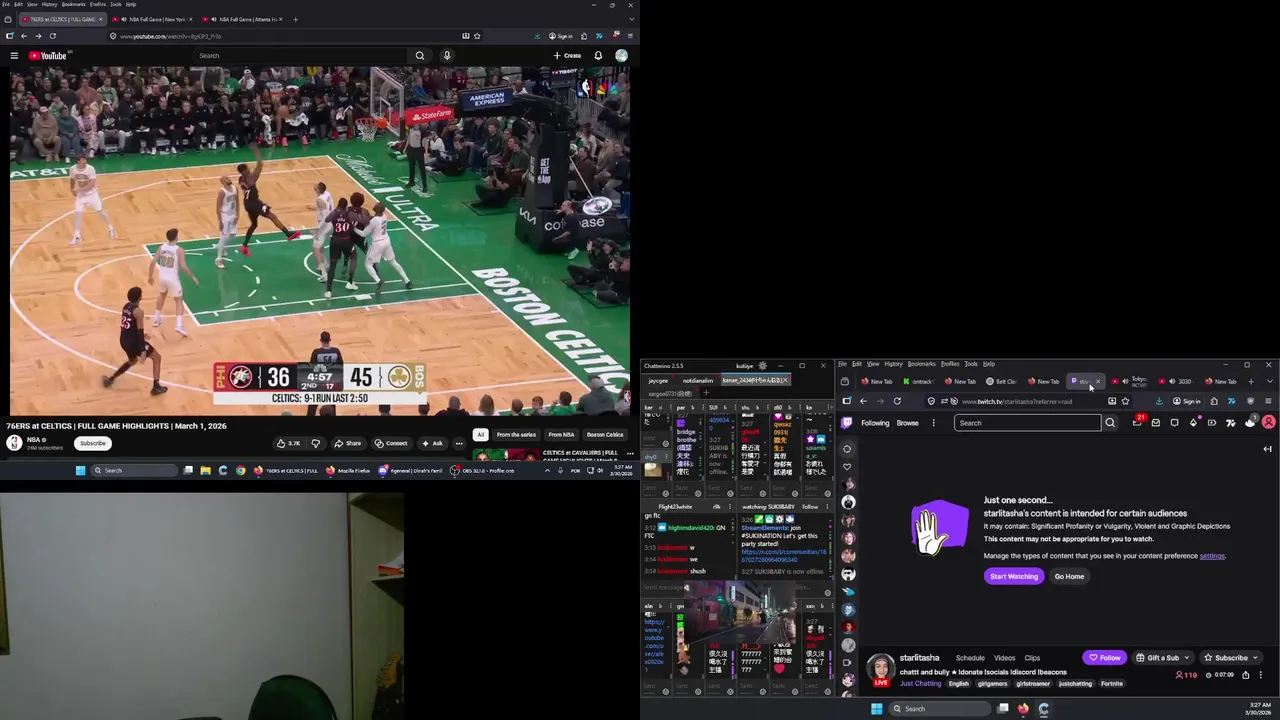Click the Twitch logo home icon
1280x720 pixels.
pos(848,423)
